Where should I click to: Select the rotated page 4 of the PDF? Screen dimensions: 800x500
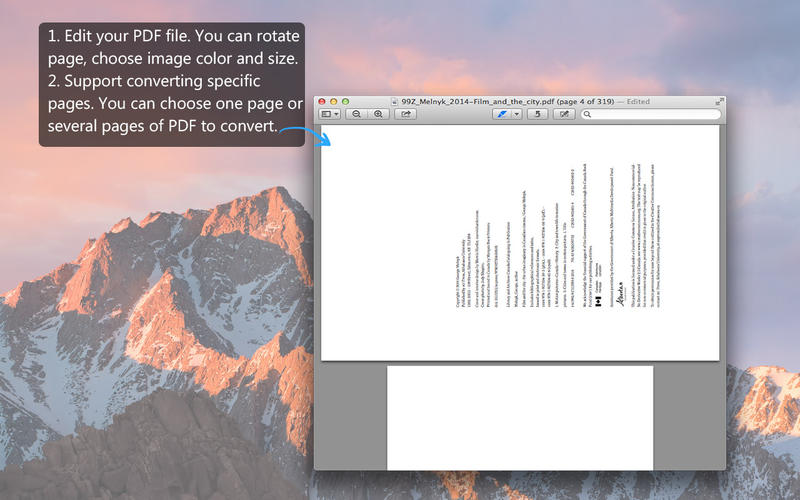click(520, 243)
